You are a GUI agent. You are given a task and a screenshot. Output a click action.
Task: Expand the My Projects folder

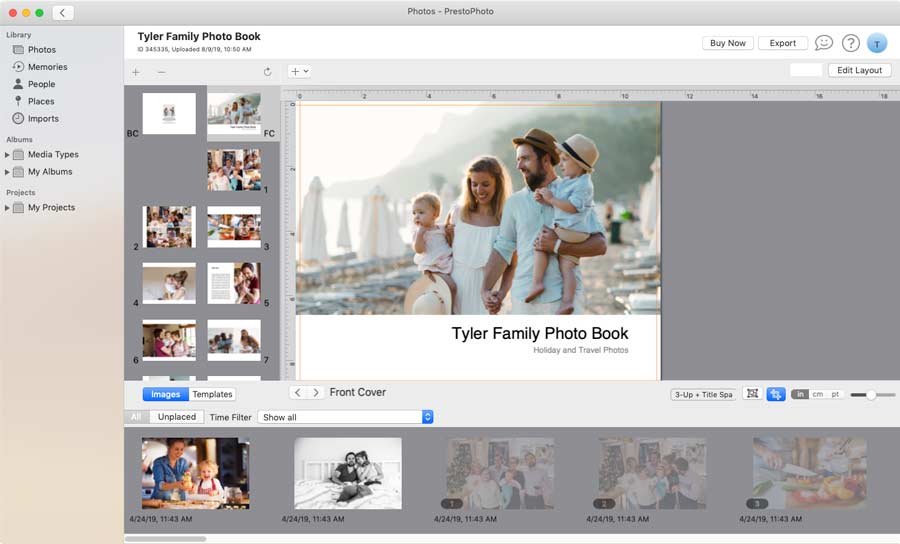coord(7,208)
